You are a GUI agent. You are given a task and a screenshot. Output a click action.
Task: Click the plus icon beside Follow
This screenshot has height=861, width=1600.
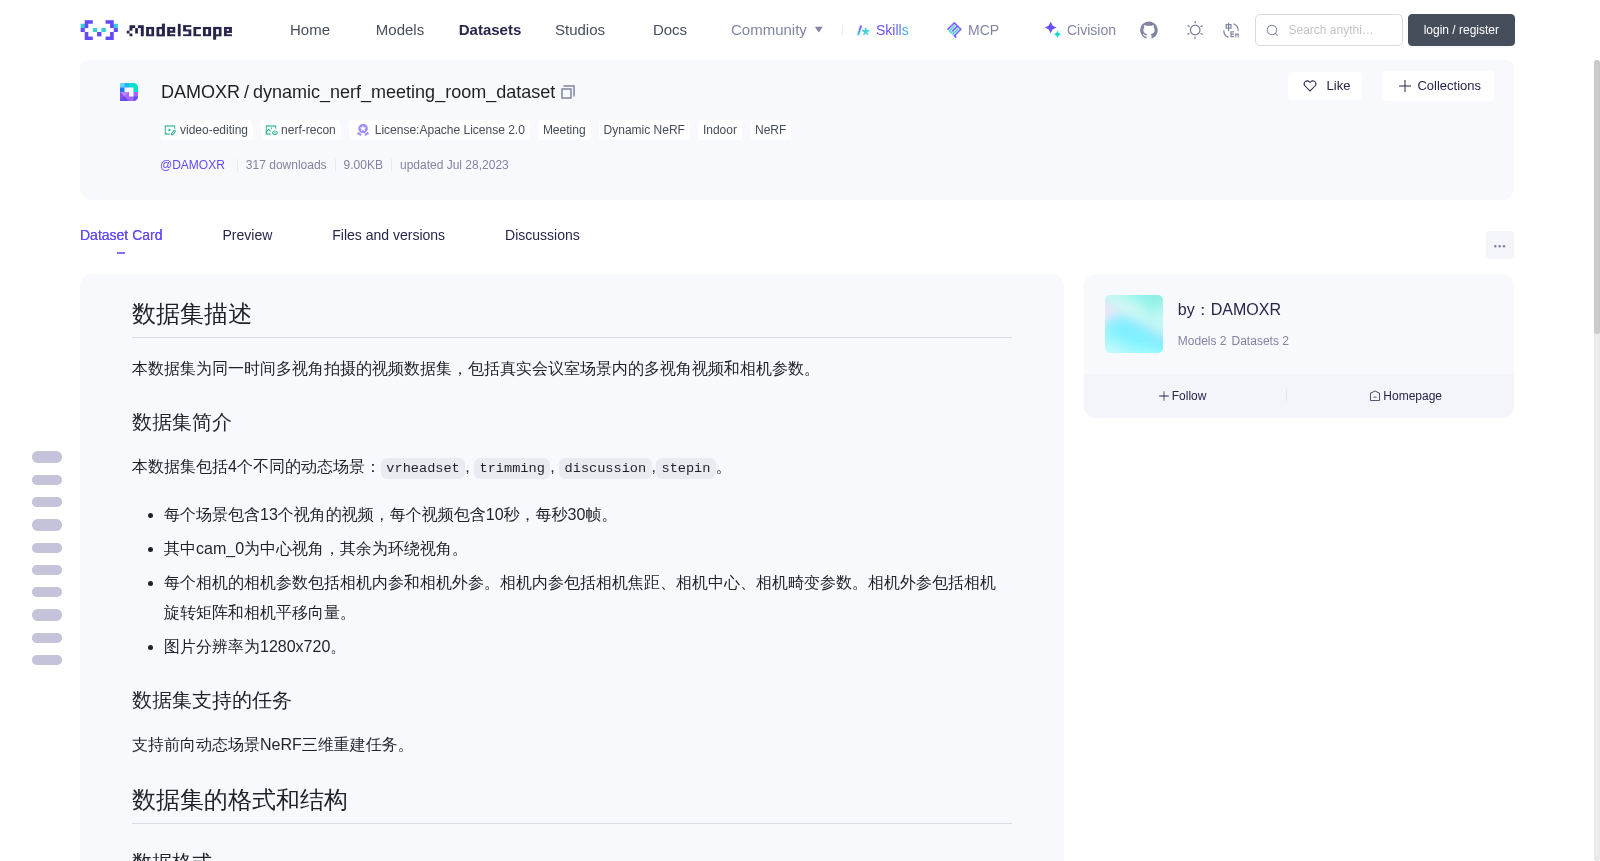1164,396
